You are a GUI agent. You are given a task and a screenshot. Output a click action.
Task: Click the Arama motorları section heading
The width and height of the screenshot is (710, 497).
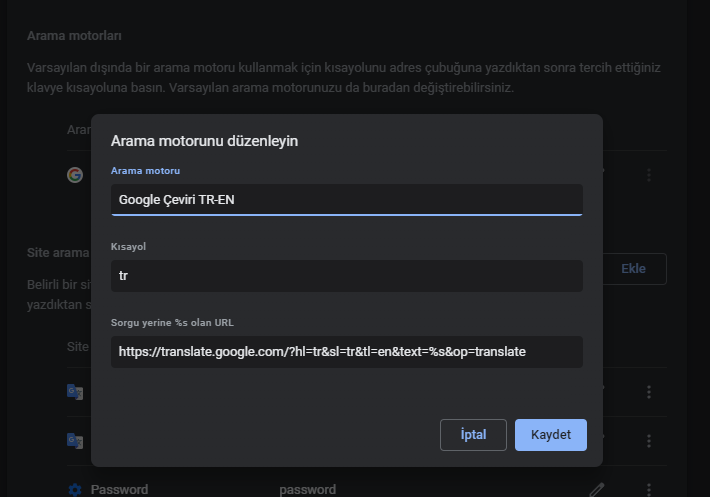(x=74, y=36)
